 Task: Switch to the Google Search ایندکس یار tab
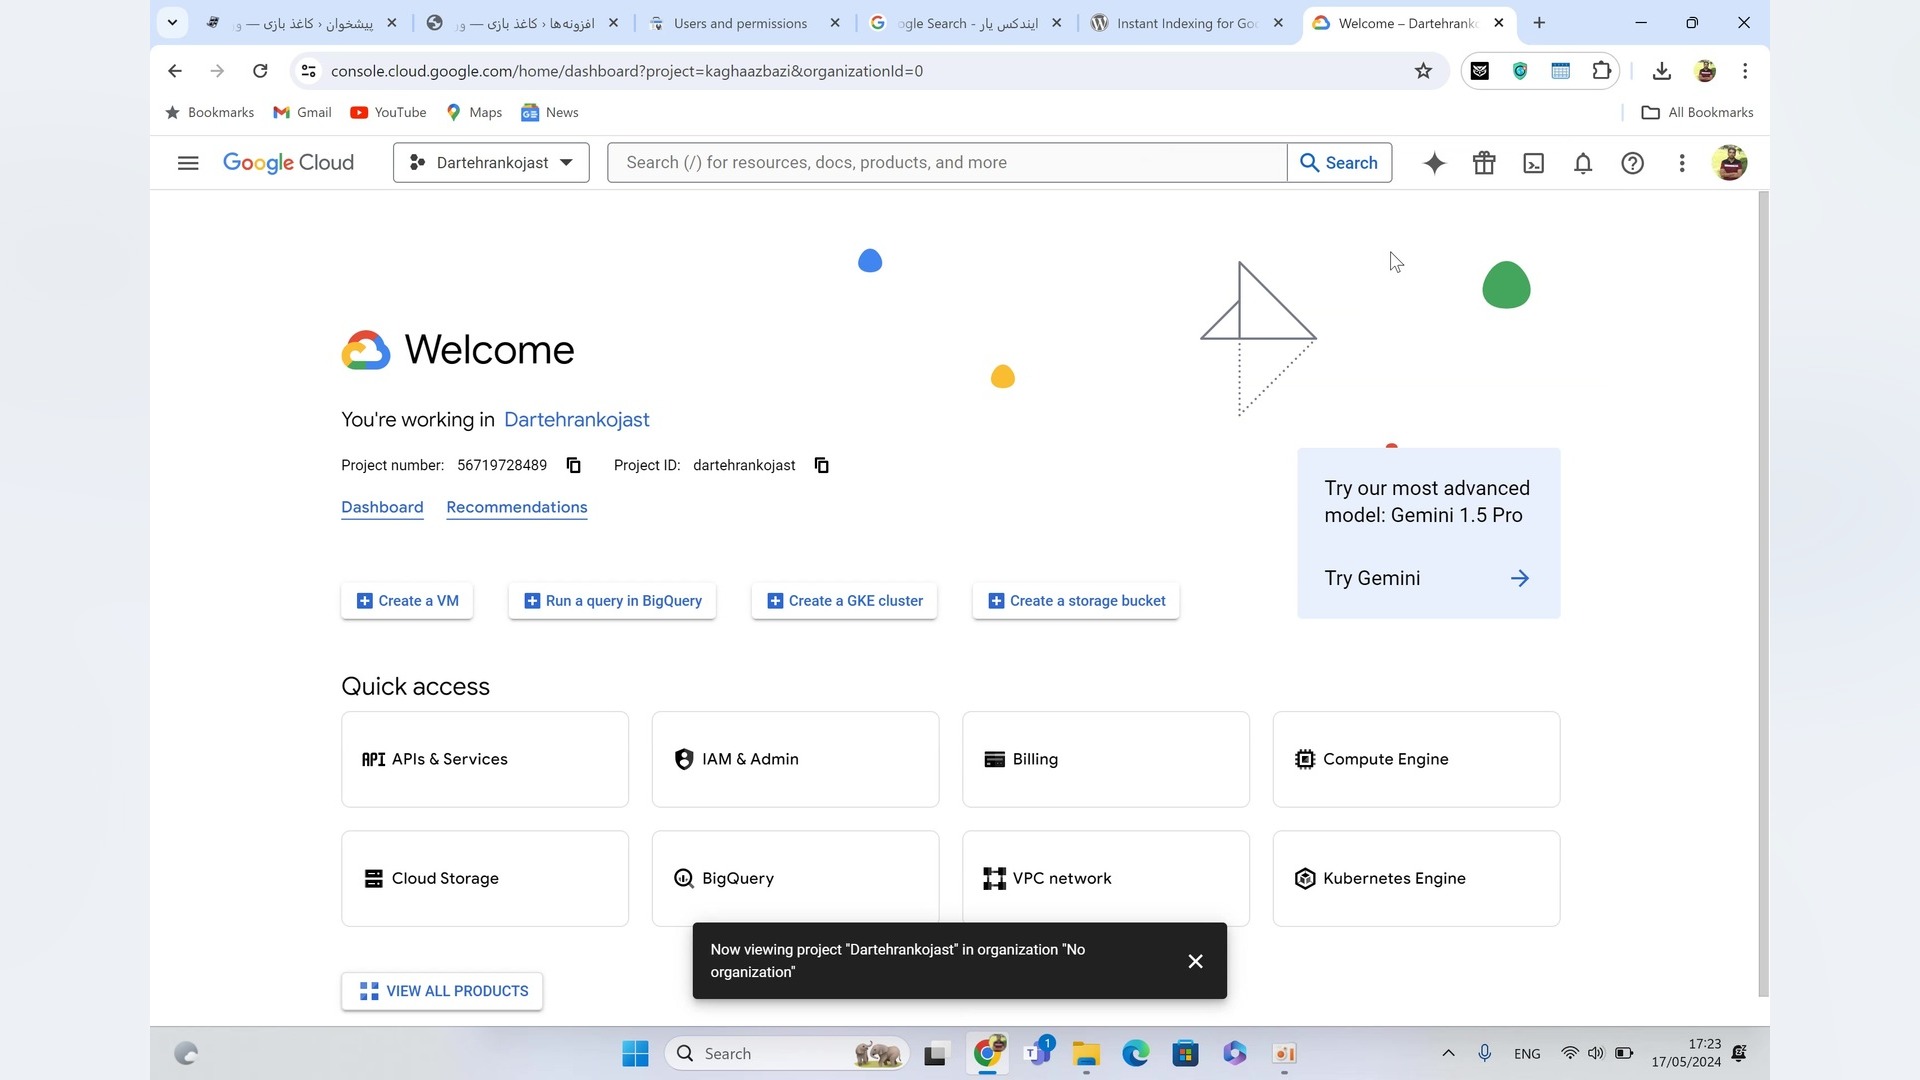967,23
